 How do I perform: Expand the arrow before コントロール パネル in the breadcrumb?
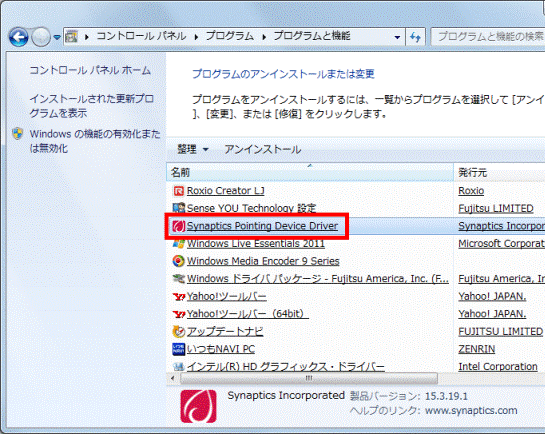point(87,36)
